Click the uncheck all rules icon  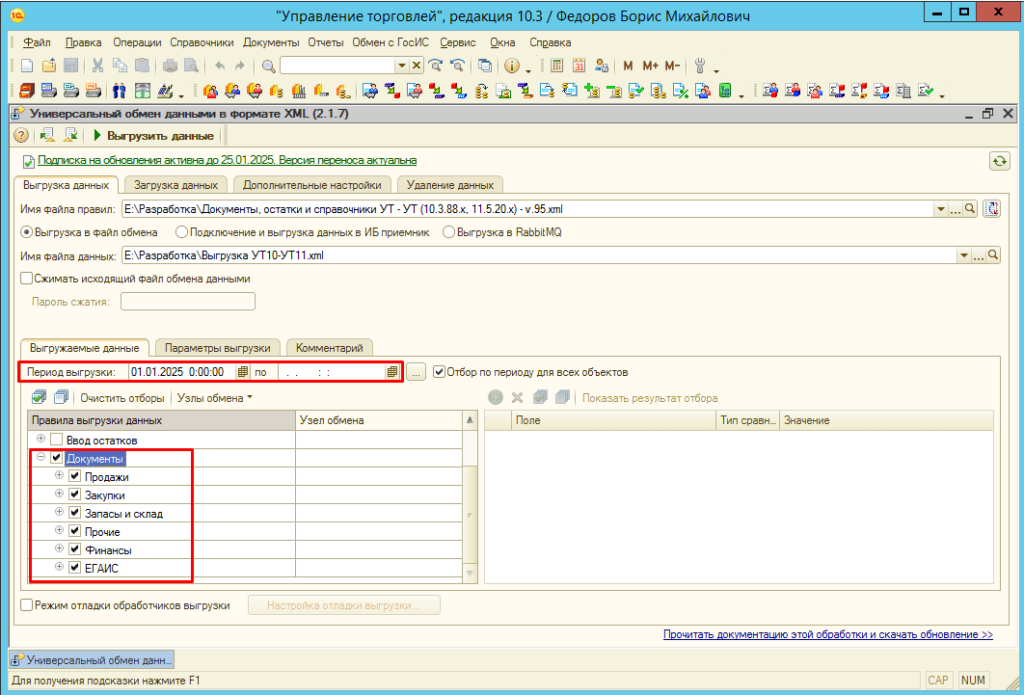pos(61,397)
